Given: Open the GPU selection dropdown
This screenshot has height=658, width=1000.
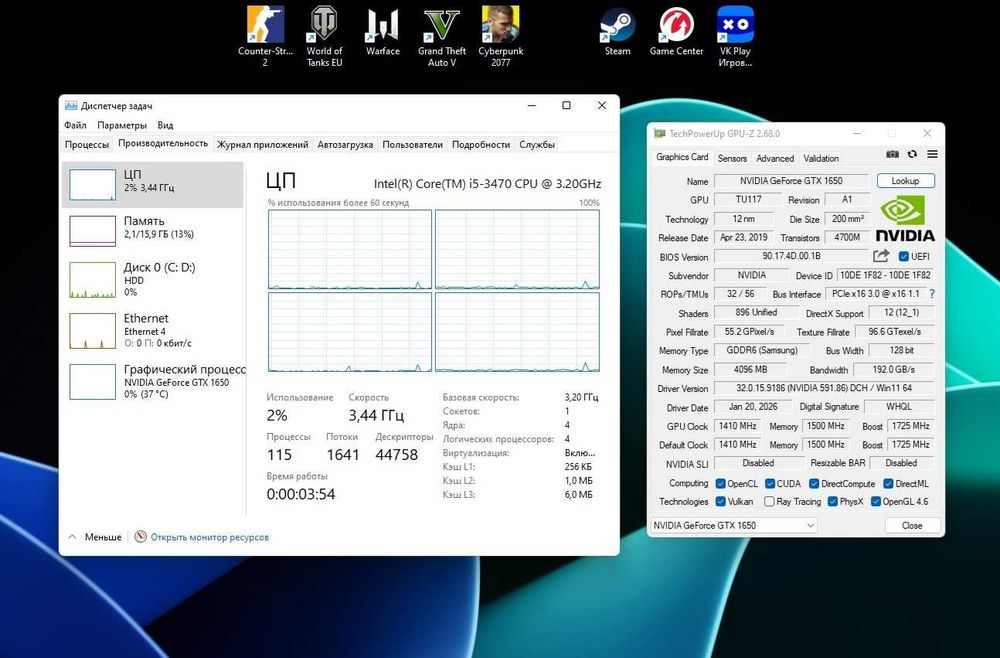Looking at the screenshot, I should pyautogui.click(x=733, y=525).
